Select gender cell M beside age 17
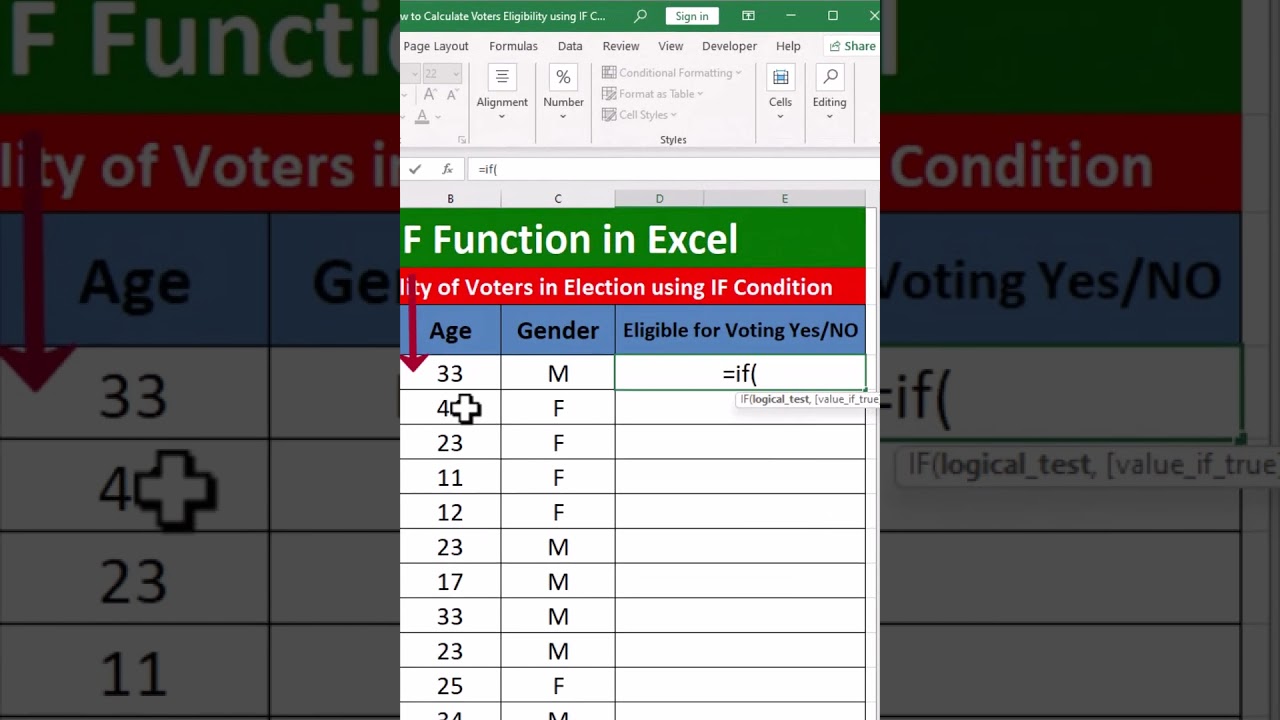Viewport: 1280px width, 720px height. point(558,581)
